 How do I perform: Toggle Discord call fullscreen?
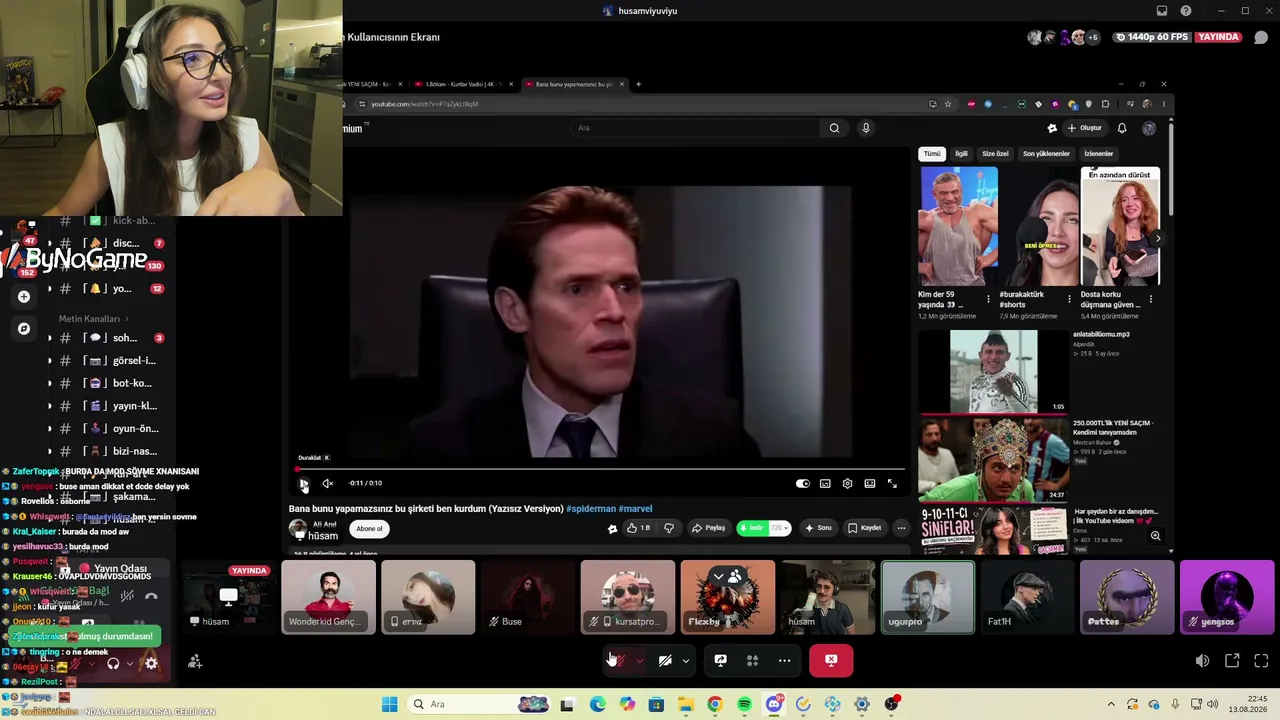pyautogui.click(x=1261, y=661)
